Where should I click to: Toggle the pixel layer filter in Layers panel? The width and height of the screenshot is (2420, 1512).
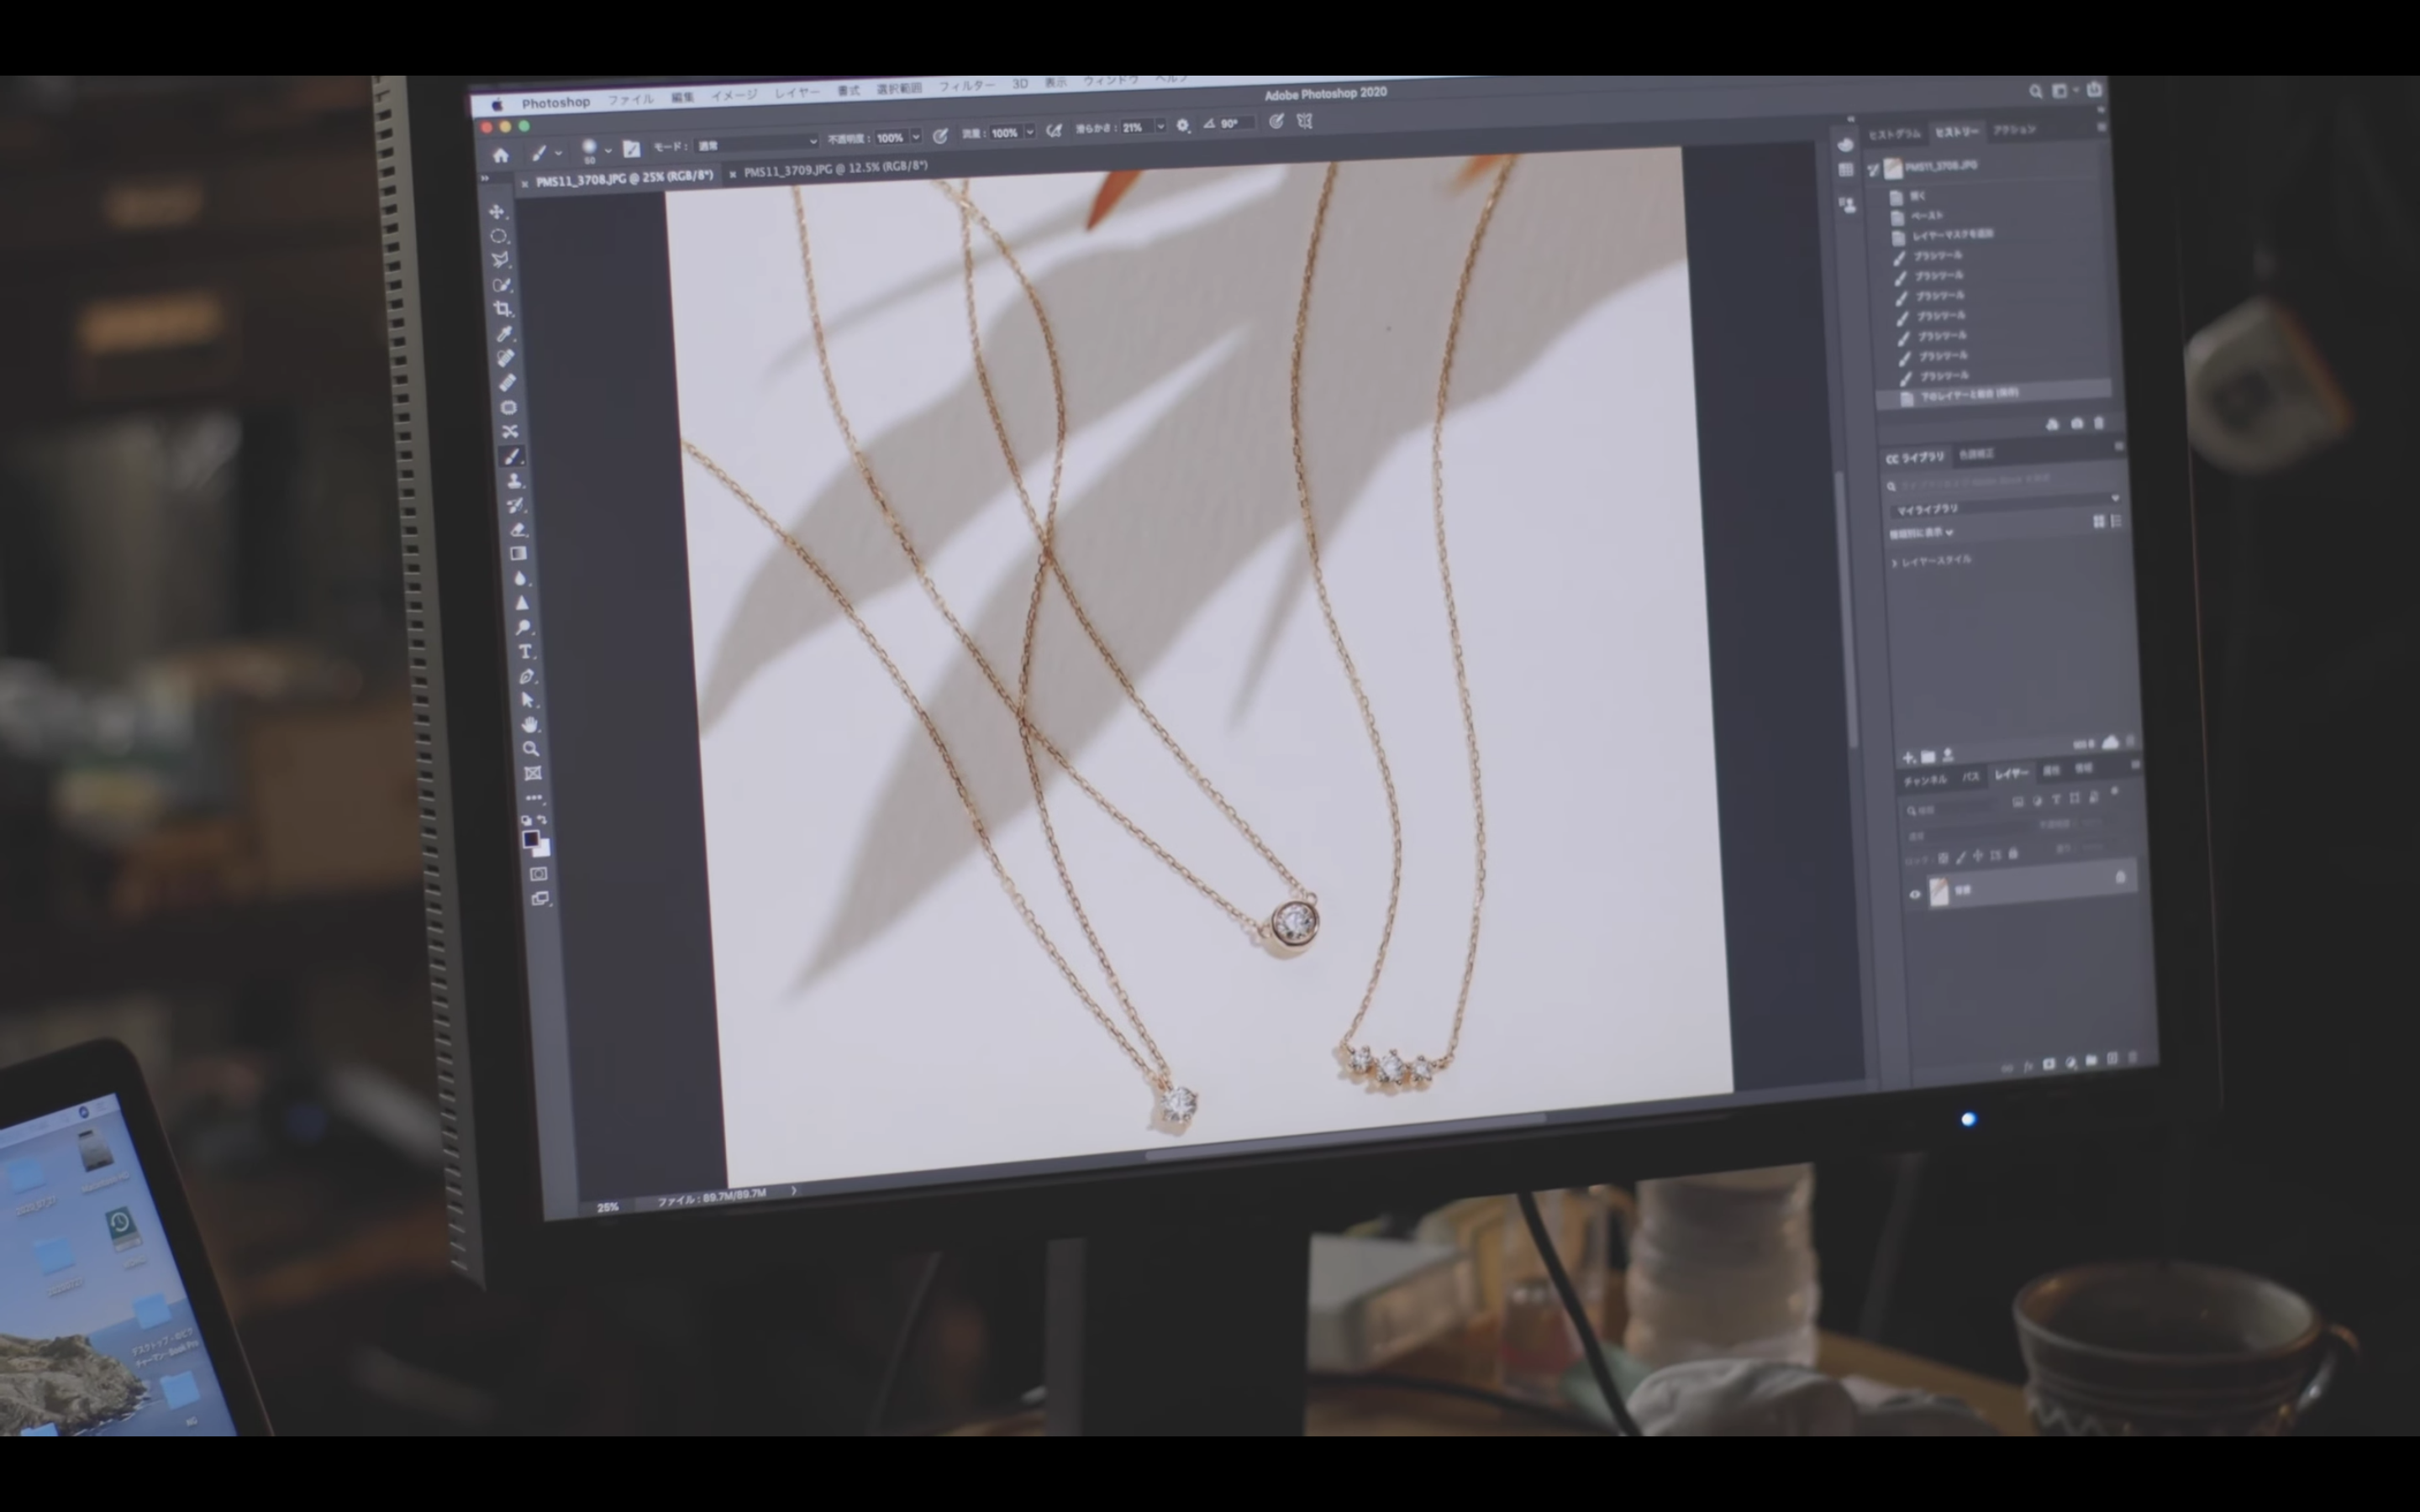coord(2018,801)
